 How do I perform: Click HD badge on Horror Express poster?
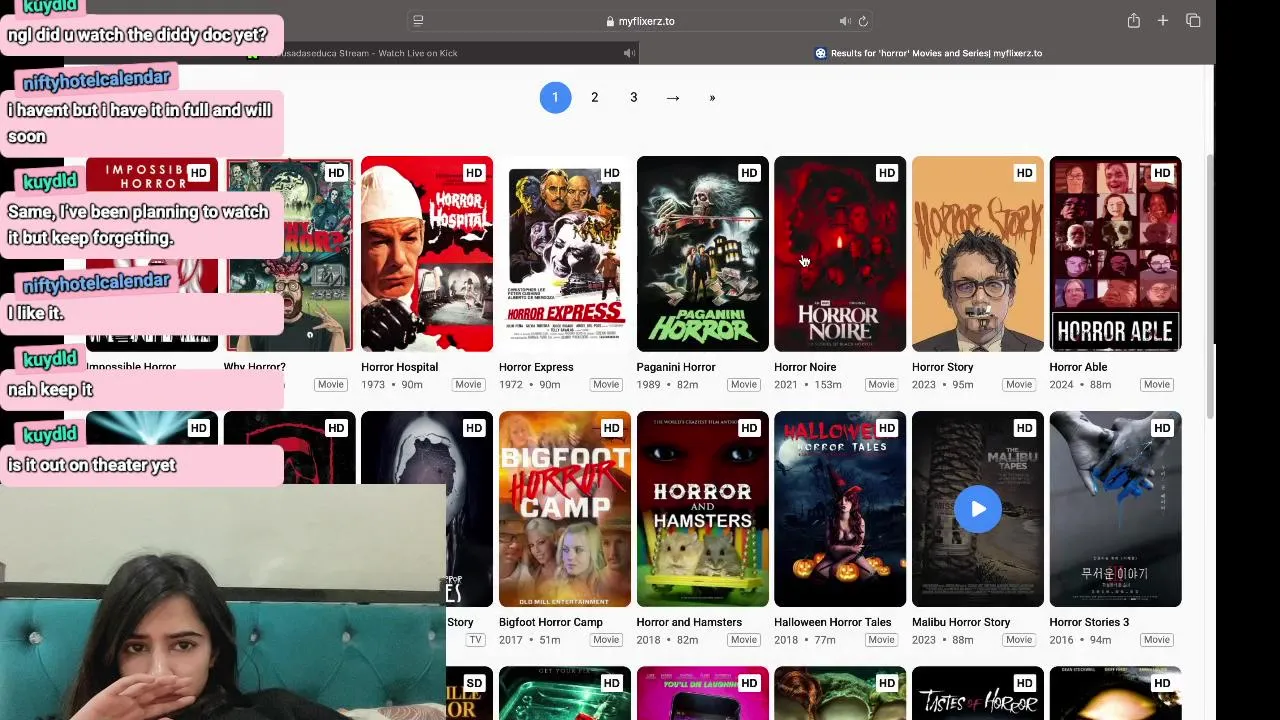pos(611,173)
